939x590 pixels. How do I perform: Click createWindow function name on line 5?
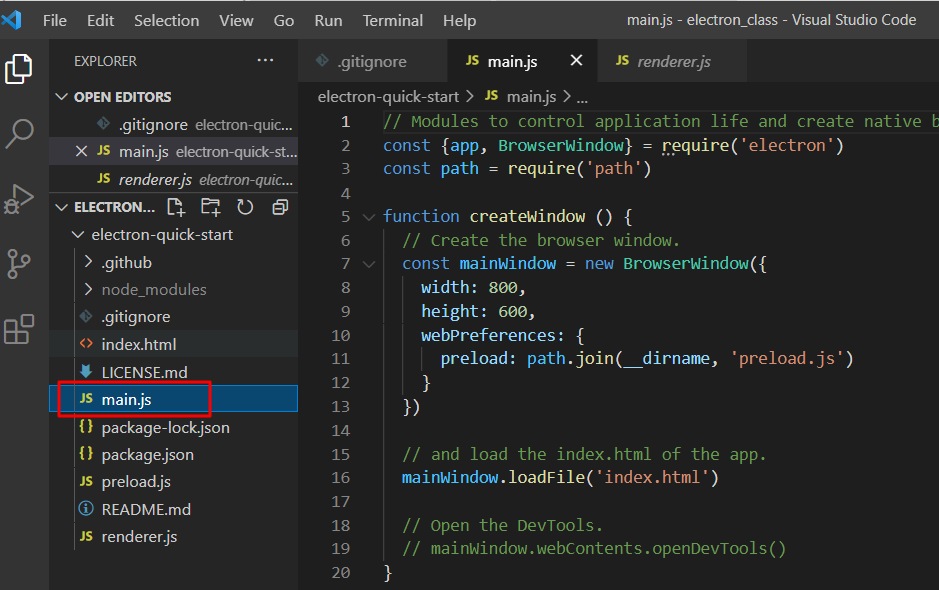[527, 216]
